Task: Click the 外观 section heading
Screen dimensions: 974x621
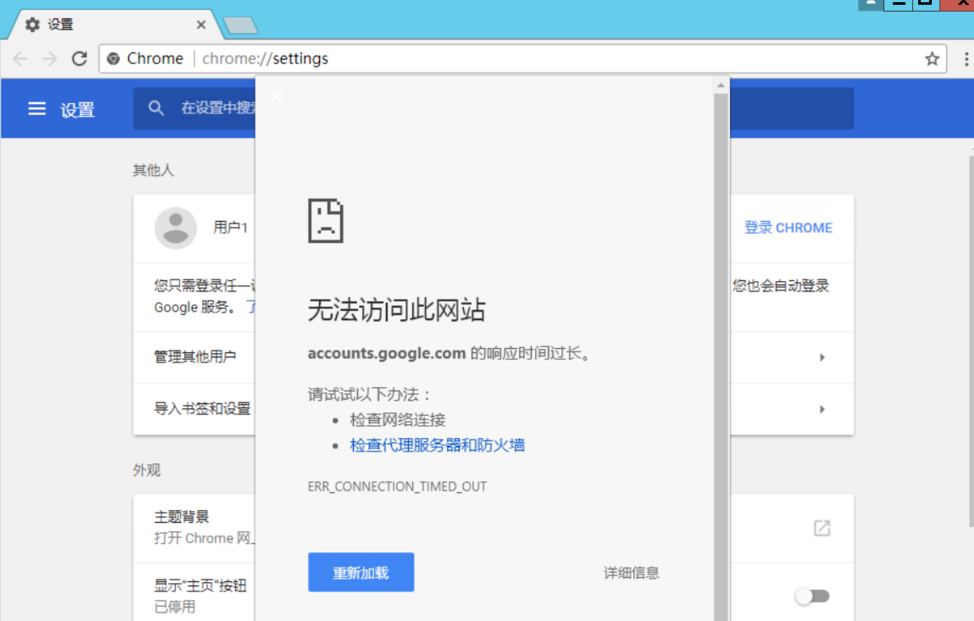Action: (x=147, y=470)
